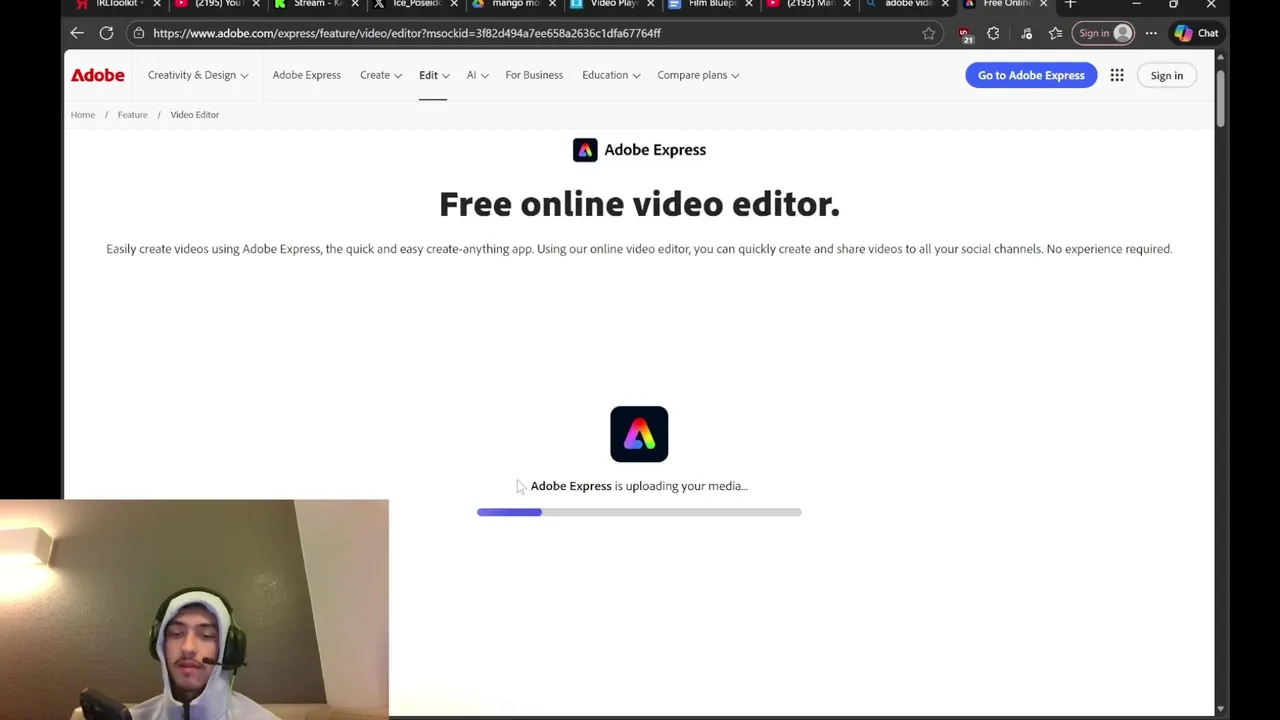Screen dimensions: 1280x720
Task: Click the webcam overlay thumbnail
Action: click(194, 610)
